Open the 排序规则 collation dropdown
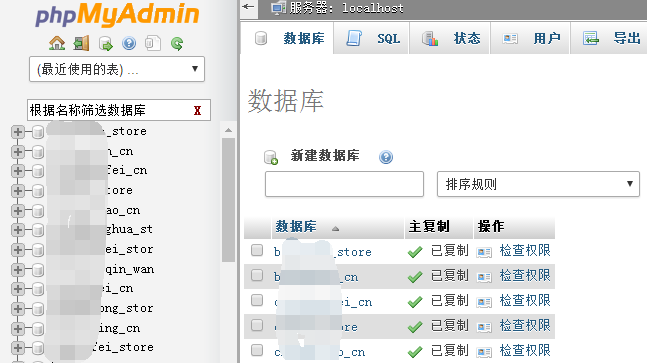Viewport: 647px width, 363px height. [538, 184]
